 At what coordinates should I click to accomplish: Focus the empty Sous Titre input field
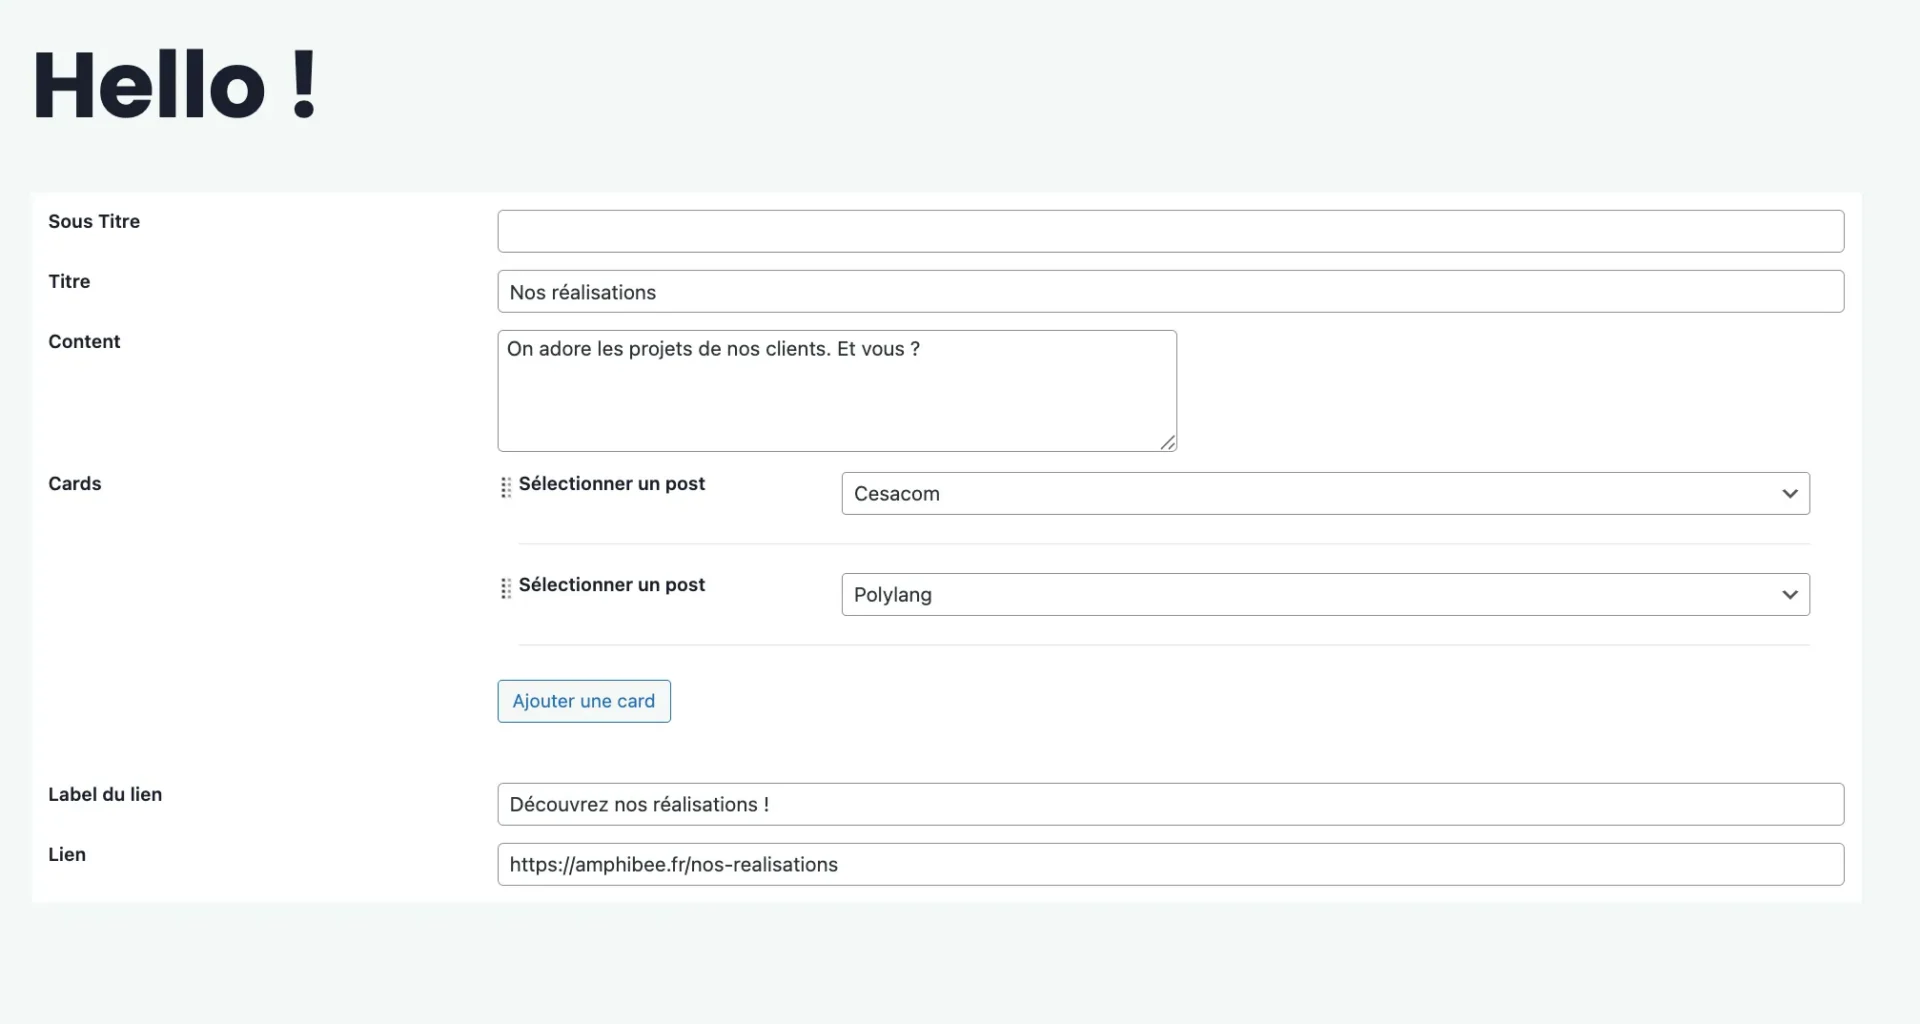tap(1170, 231)
